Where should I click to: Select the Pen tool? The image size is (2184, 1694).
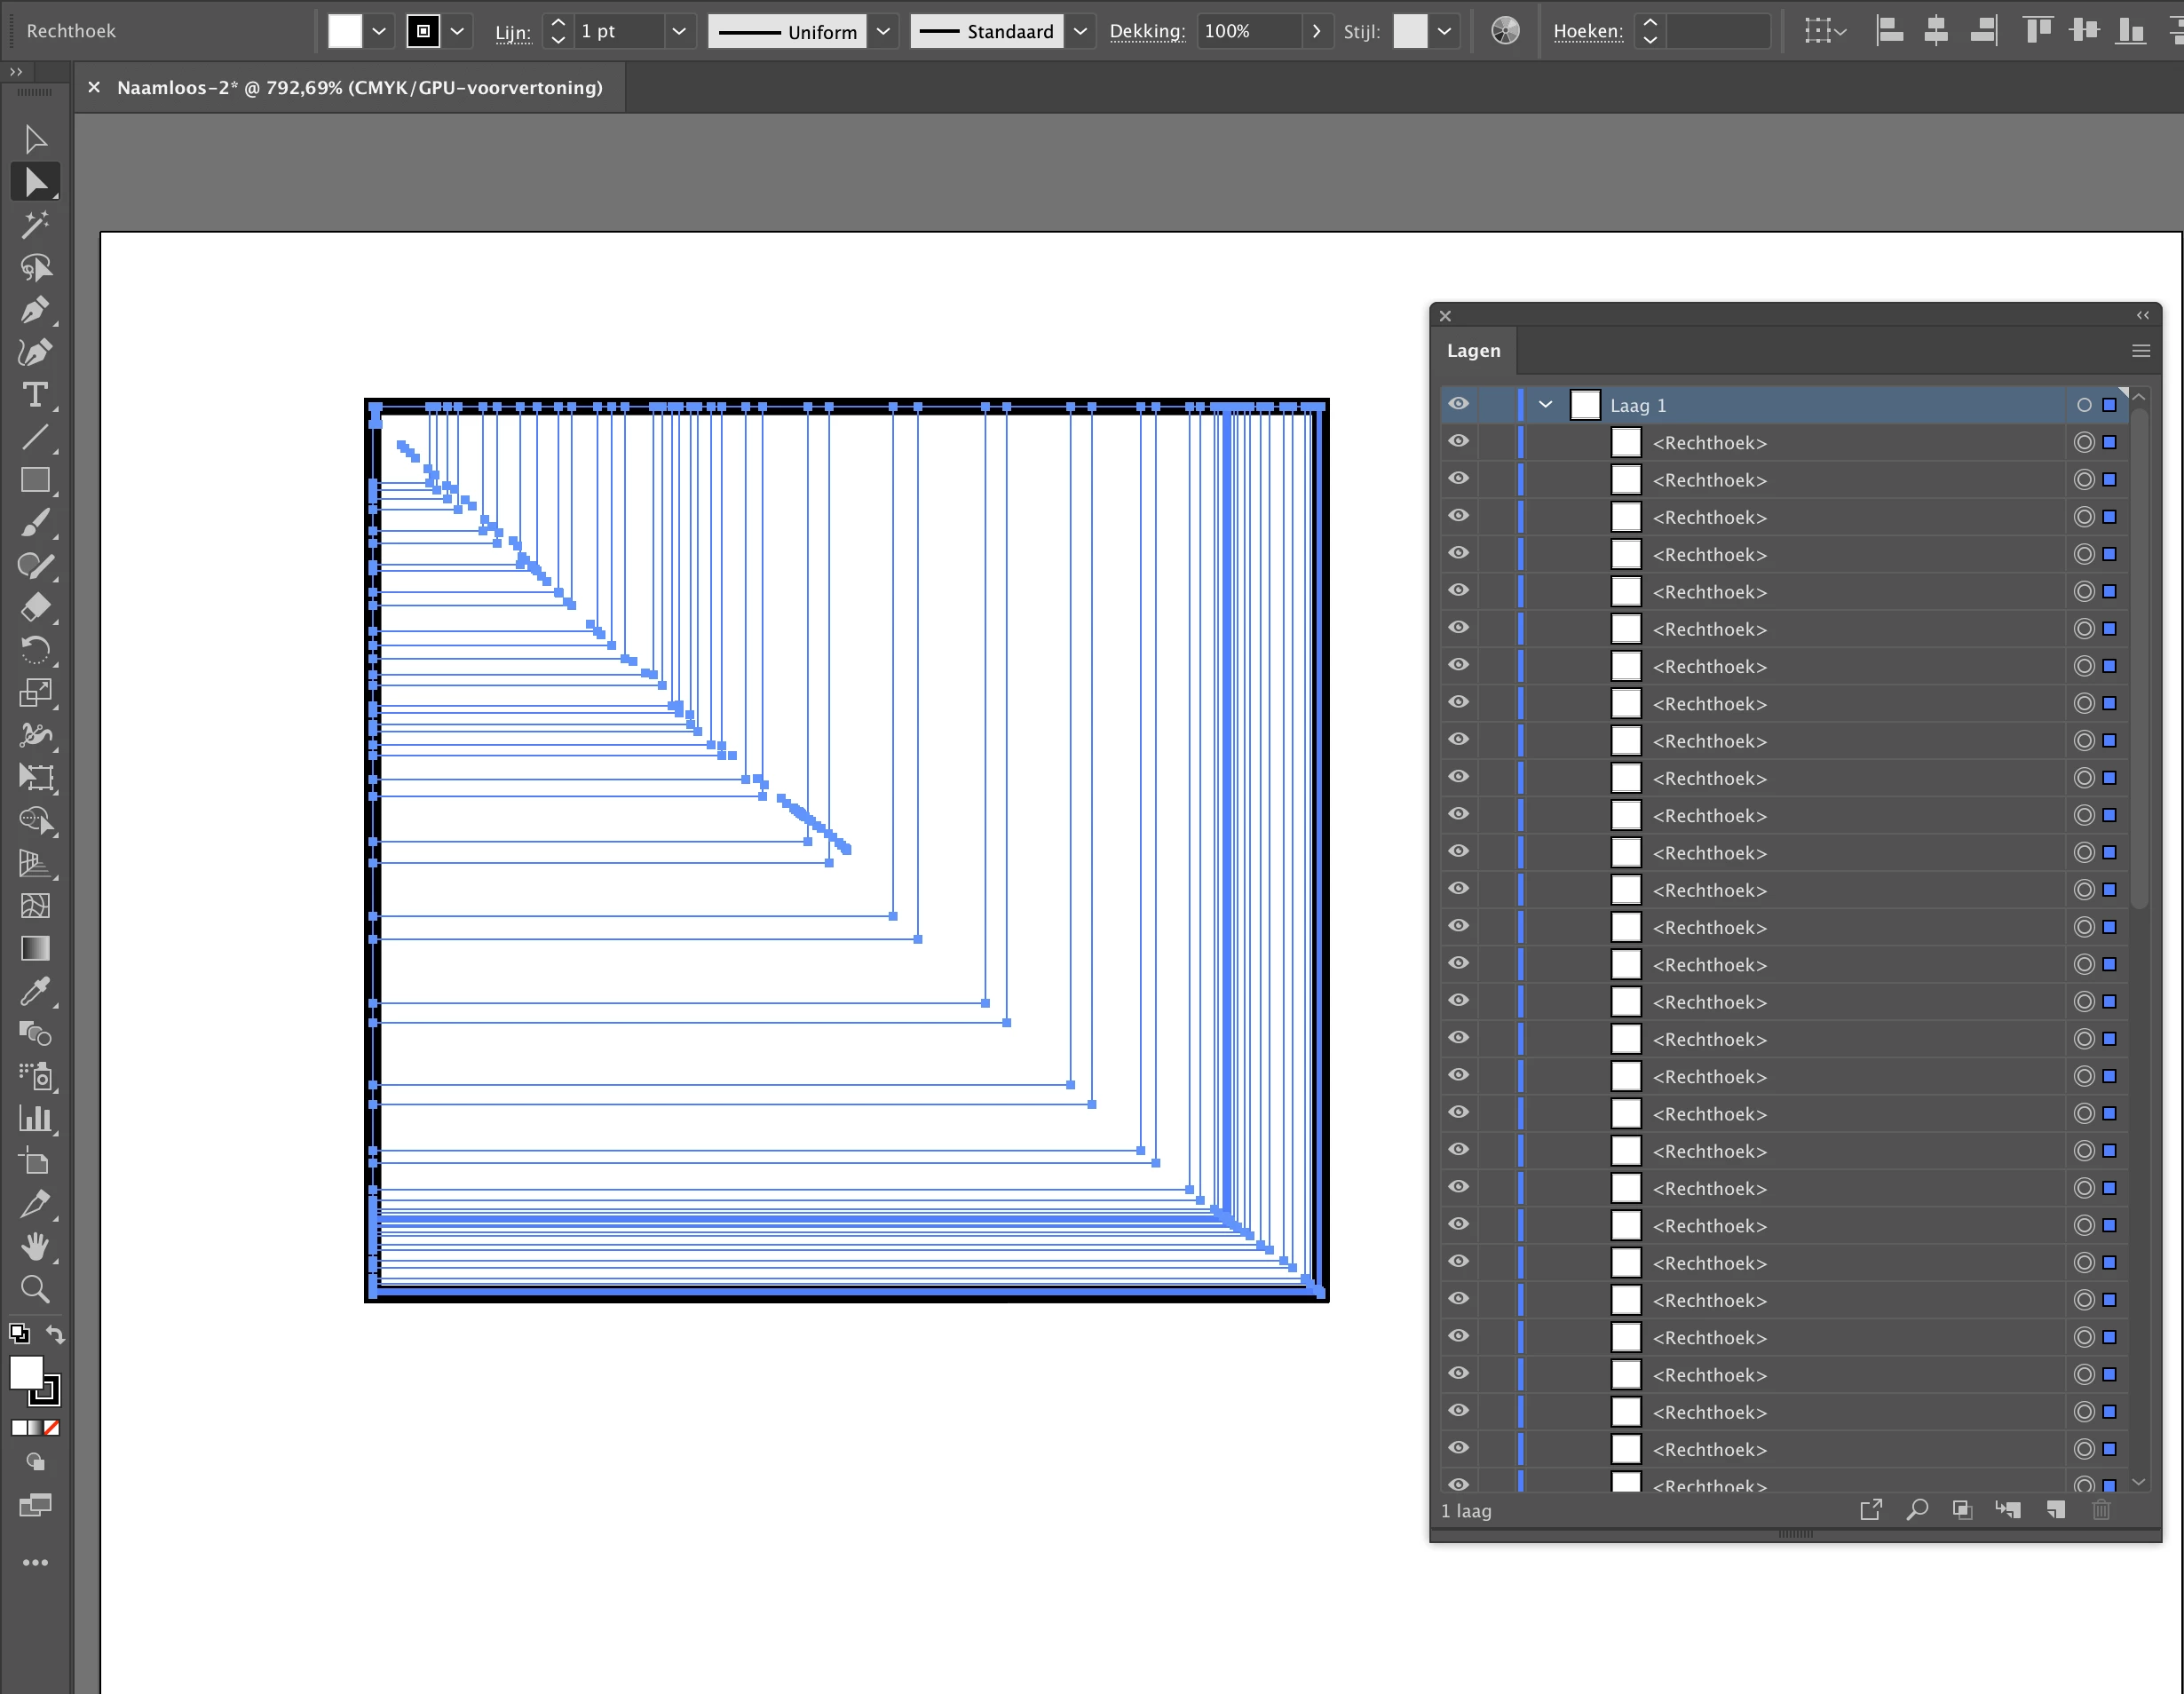point(34,310)
